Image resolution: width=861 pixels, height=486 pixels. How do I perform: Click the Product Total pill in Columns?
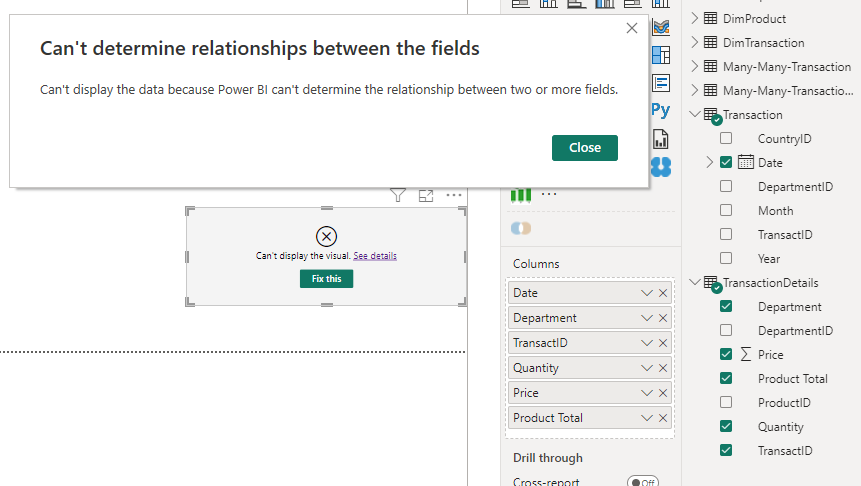[x=589, y=418]
